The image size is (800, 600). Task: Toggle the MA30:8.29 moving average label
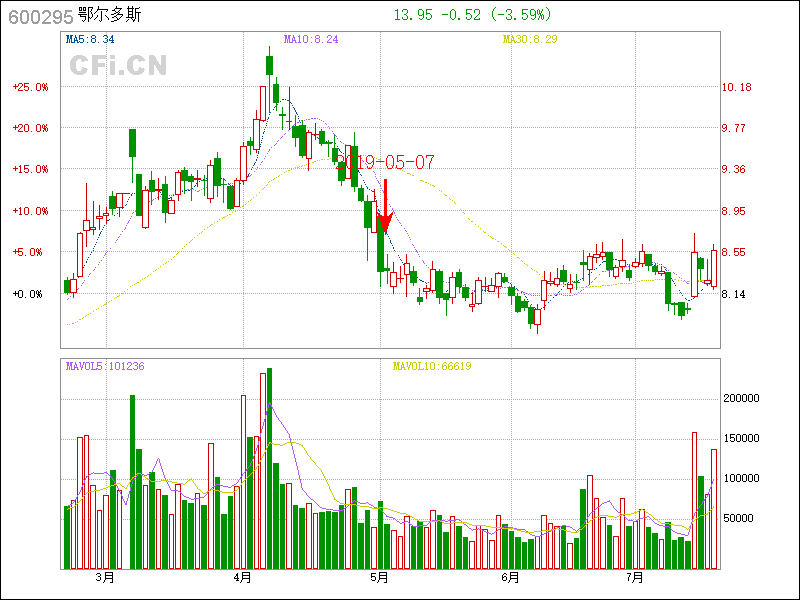click(529, 40)
